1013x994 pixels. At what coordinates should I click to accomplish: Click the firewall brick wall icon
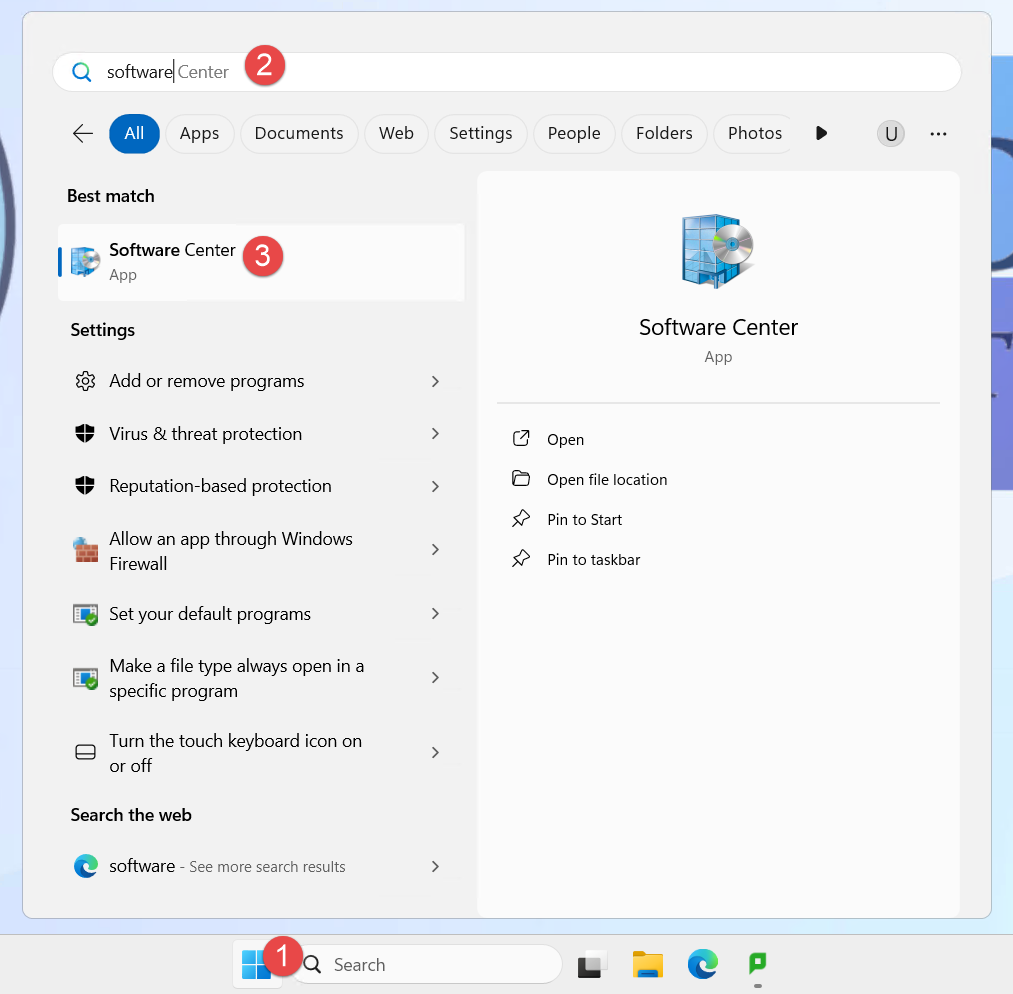point(85,550)
